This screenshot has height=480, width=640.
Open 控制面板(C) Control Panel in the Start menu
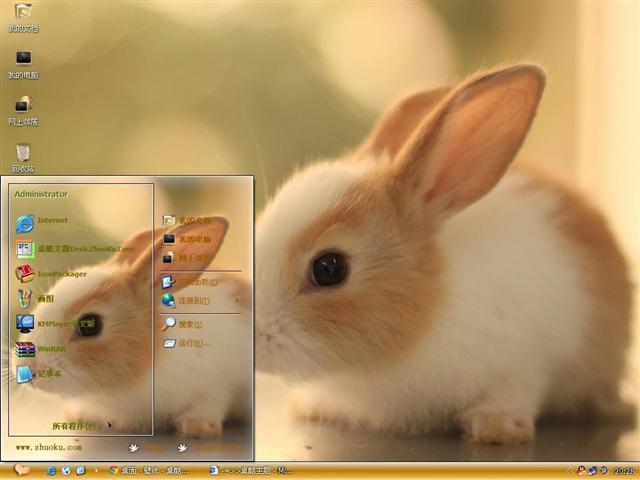189,282
